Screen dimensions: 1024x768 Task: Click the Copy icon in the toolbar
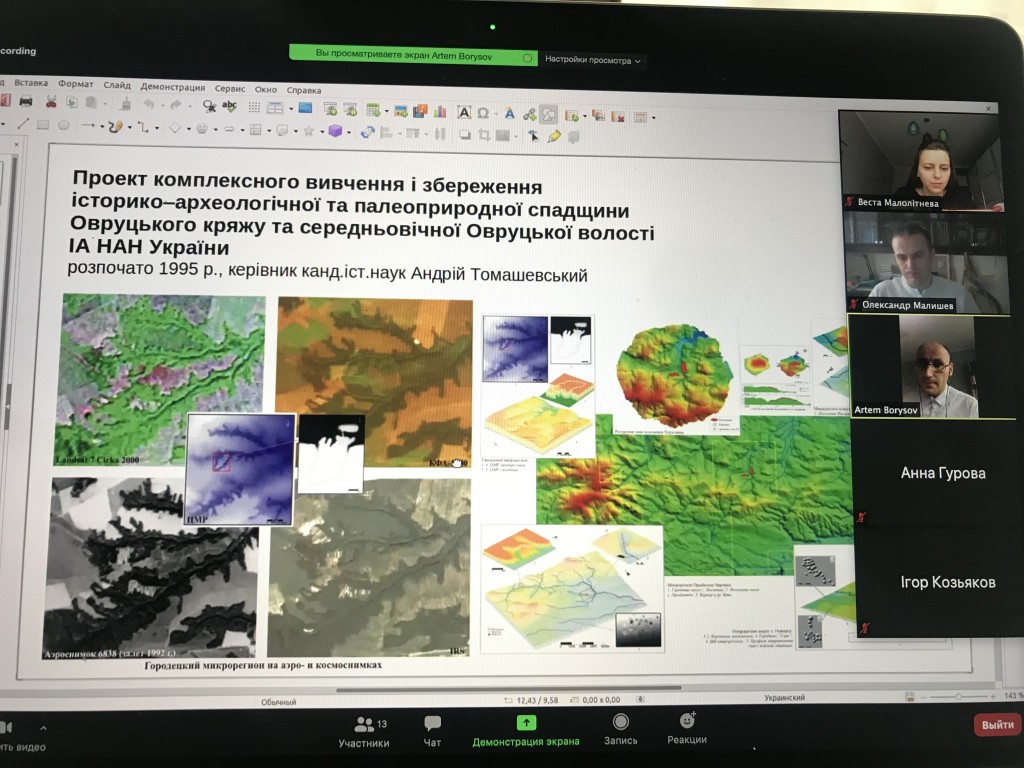coord(72,102)
